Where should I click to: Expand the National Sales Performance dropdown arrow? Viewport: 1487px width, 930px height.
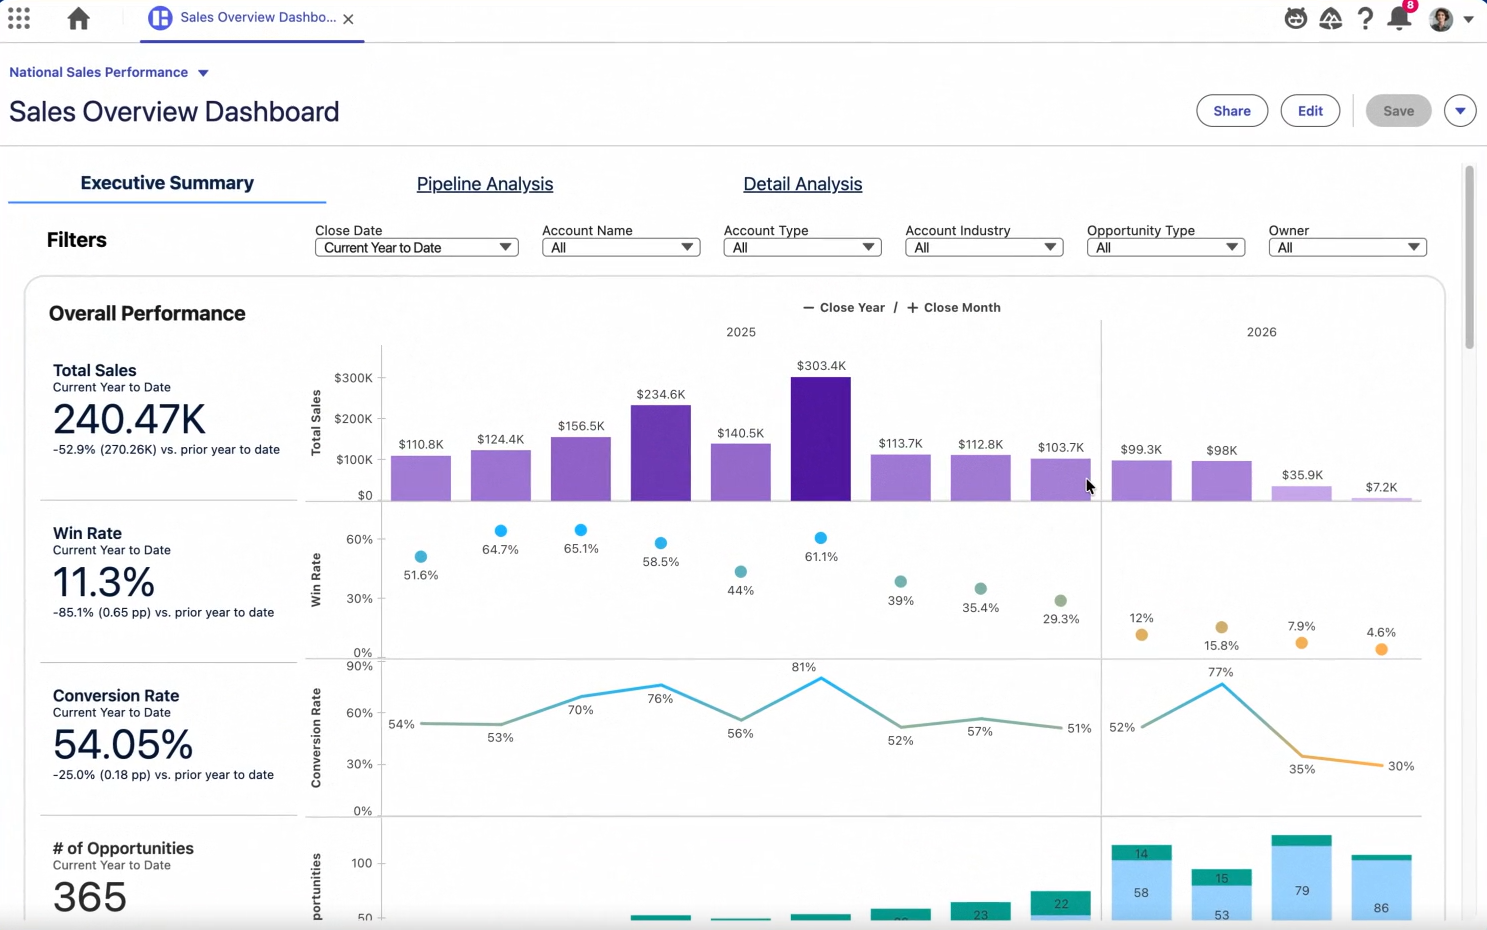click(203, 73)
